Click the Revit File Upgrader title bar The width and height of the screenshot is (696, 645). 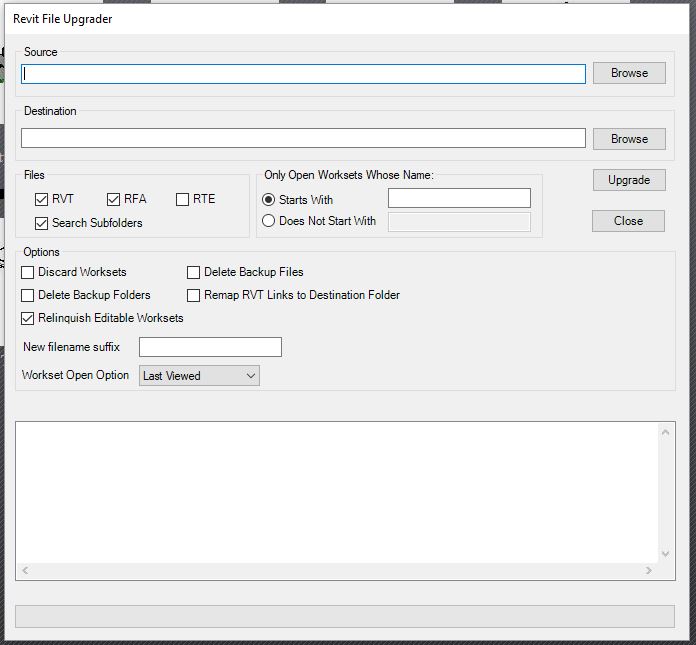tap(347, 19)
